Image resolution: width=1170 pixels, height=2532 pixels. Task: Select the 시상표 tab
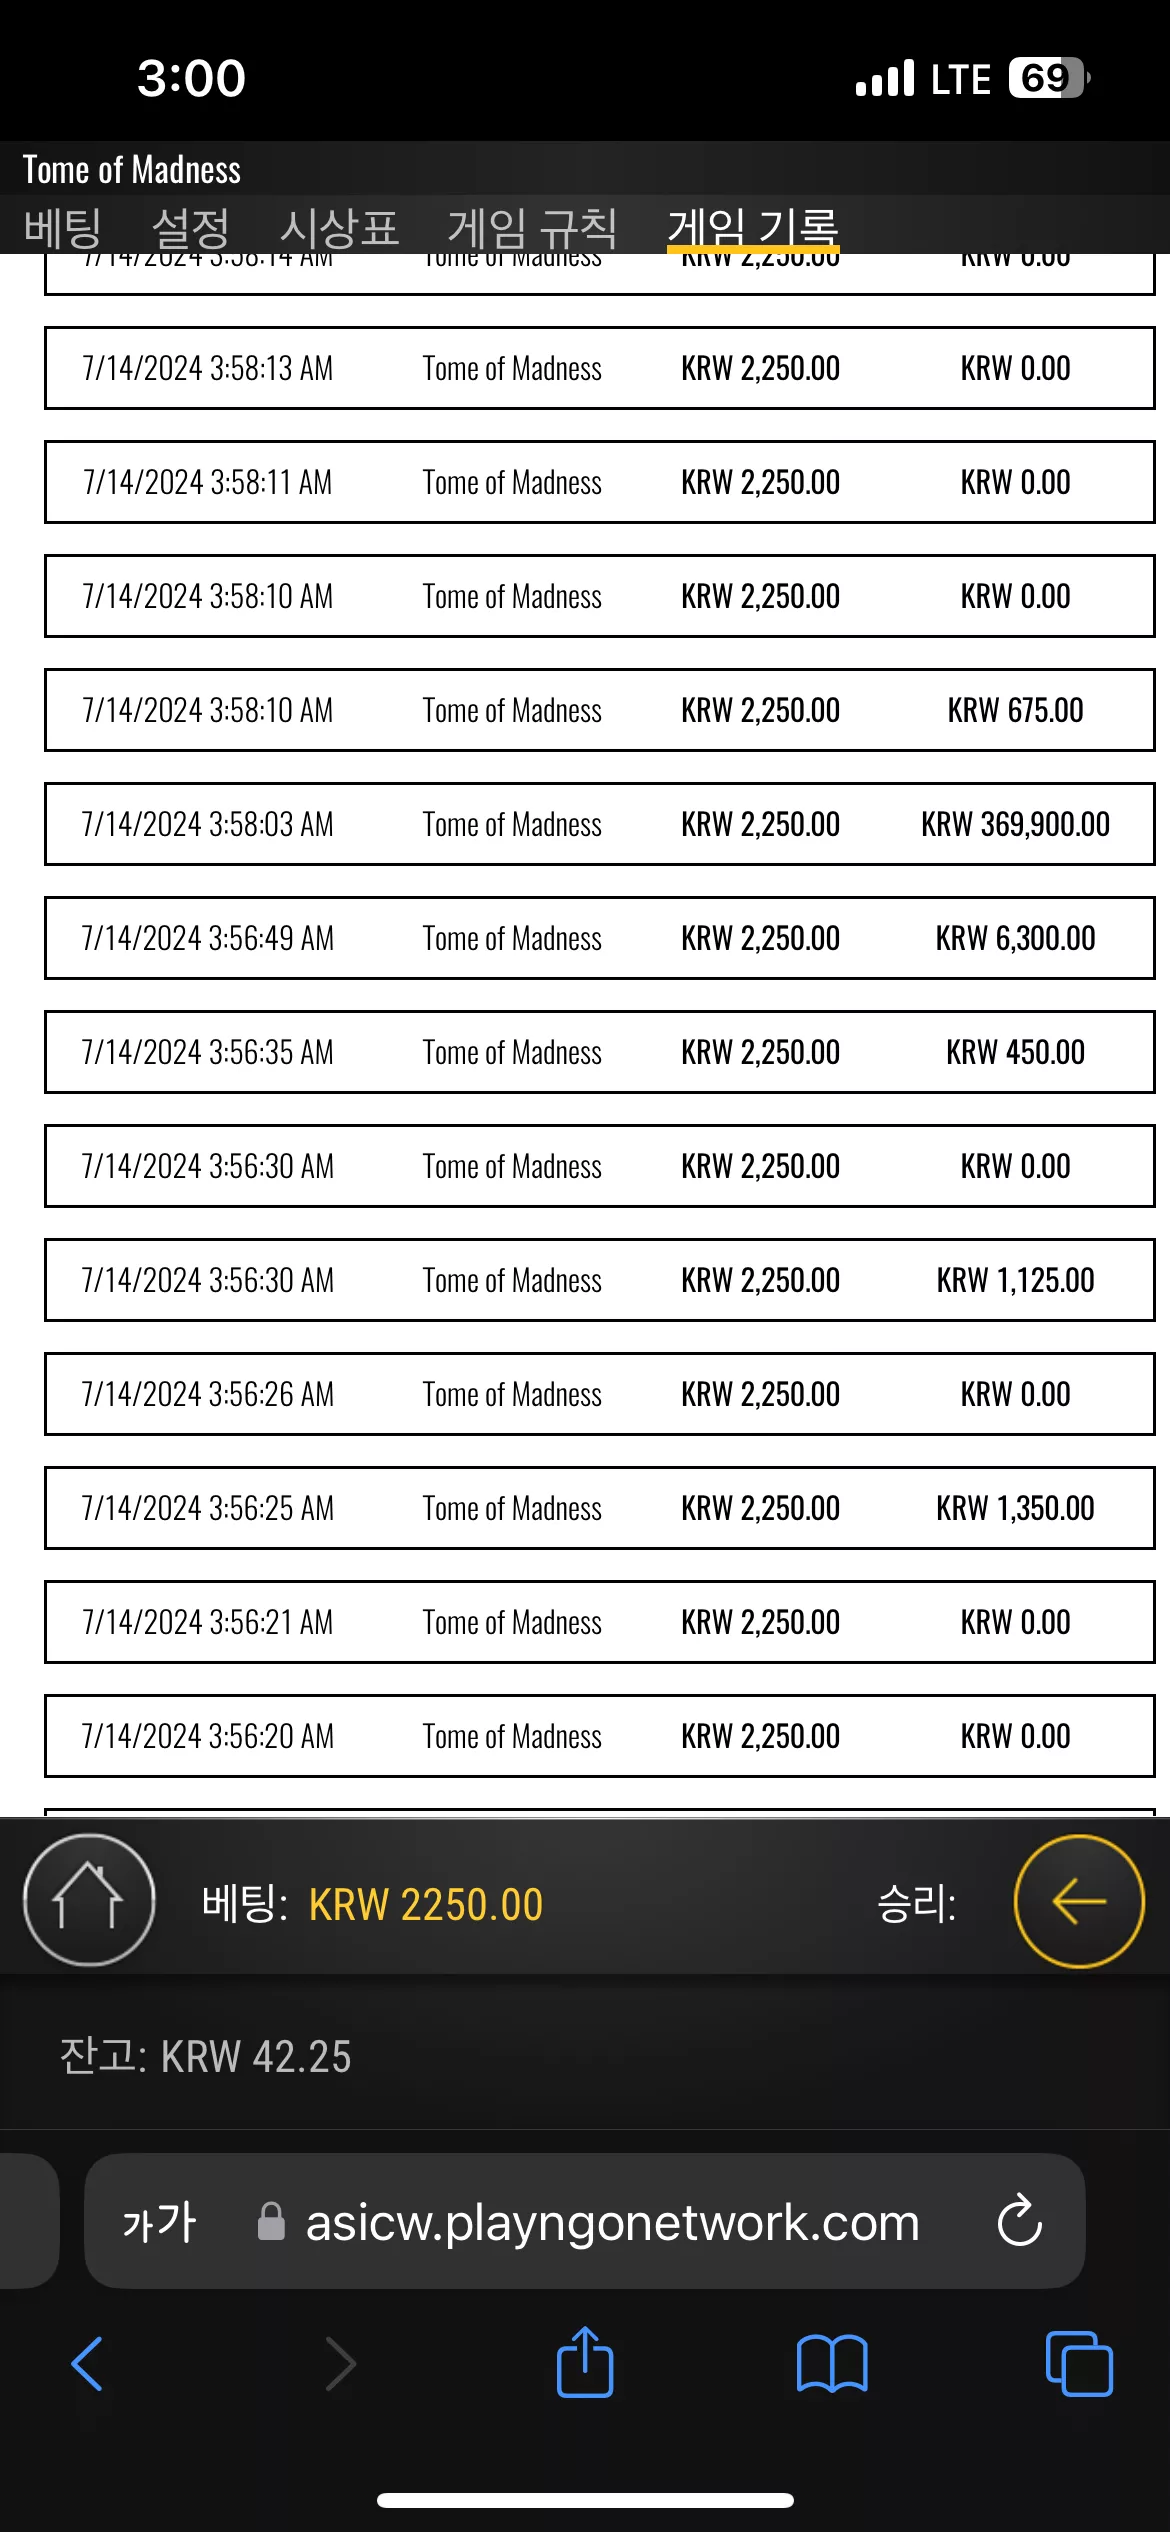coord(339,228)
